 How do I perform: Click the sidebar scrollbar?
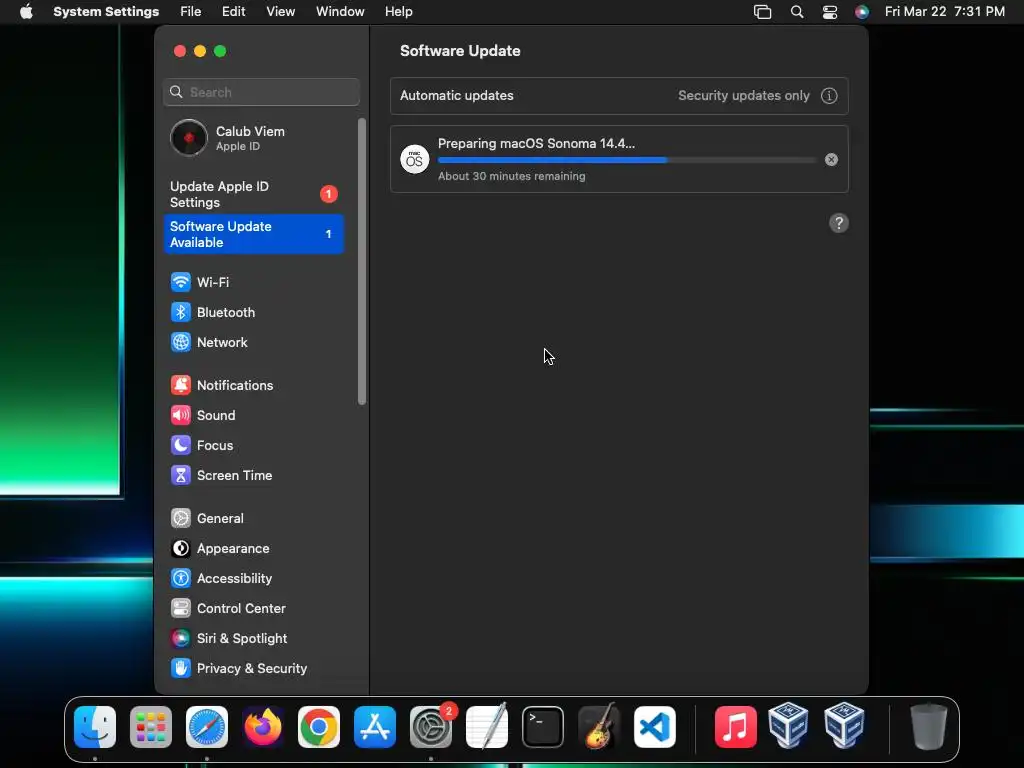362,261
